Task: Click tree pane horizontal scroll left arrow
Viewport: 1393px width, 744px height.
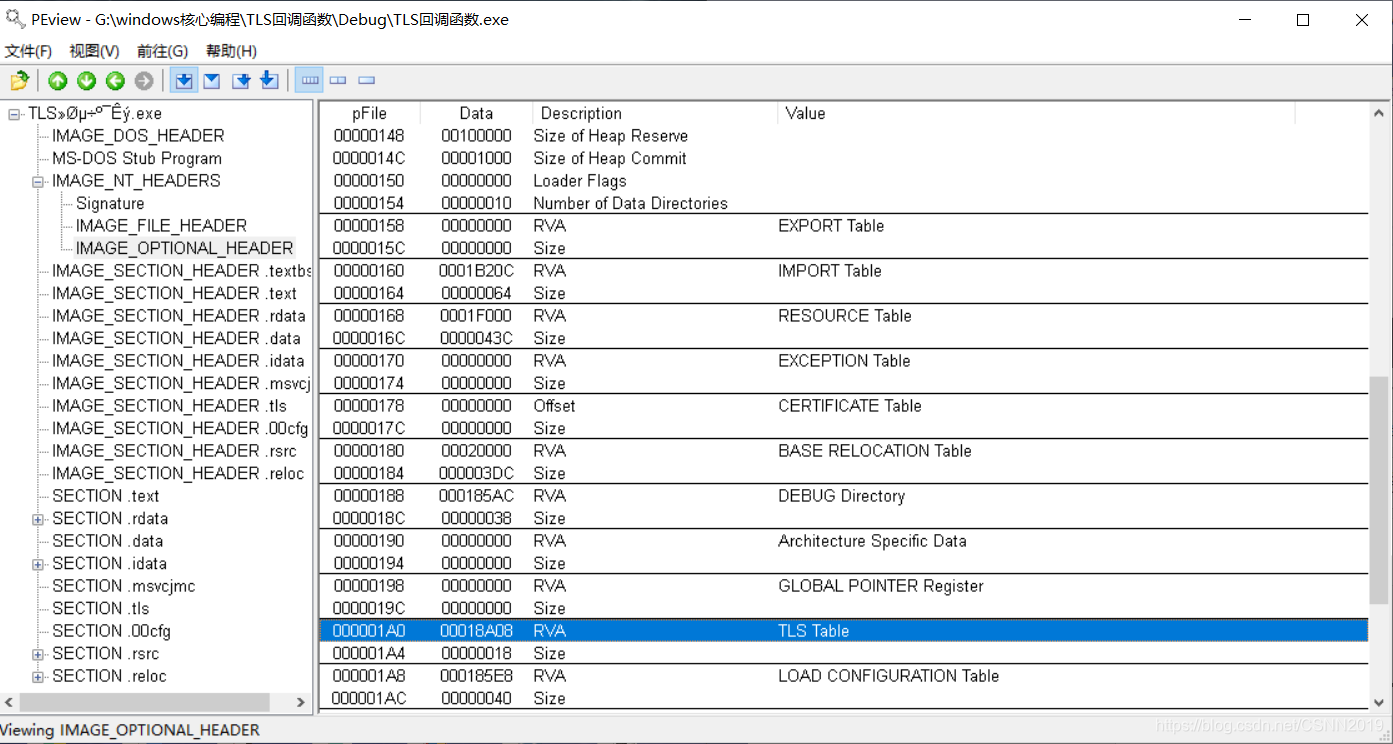Action: pyautogui.click(x=10, y=702)
